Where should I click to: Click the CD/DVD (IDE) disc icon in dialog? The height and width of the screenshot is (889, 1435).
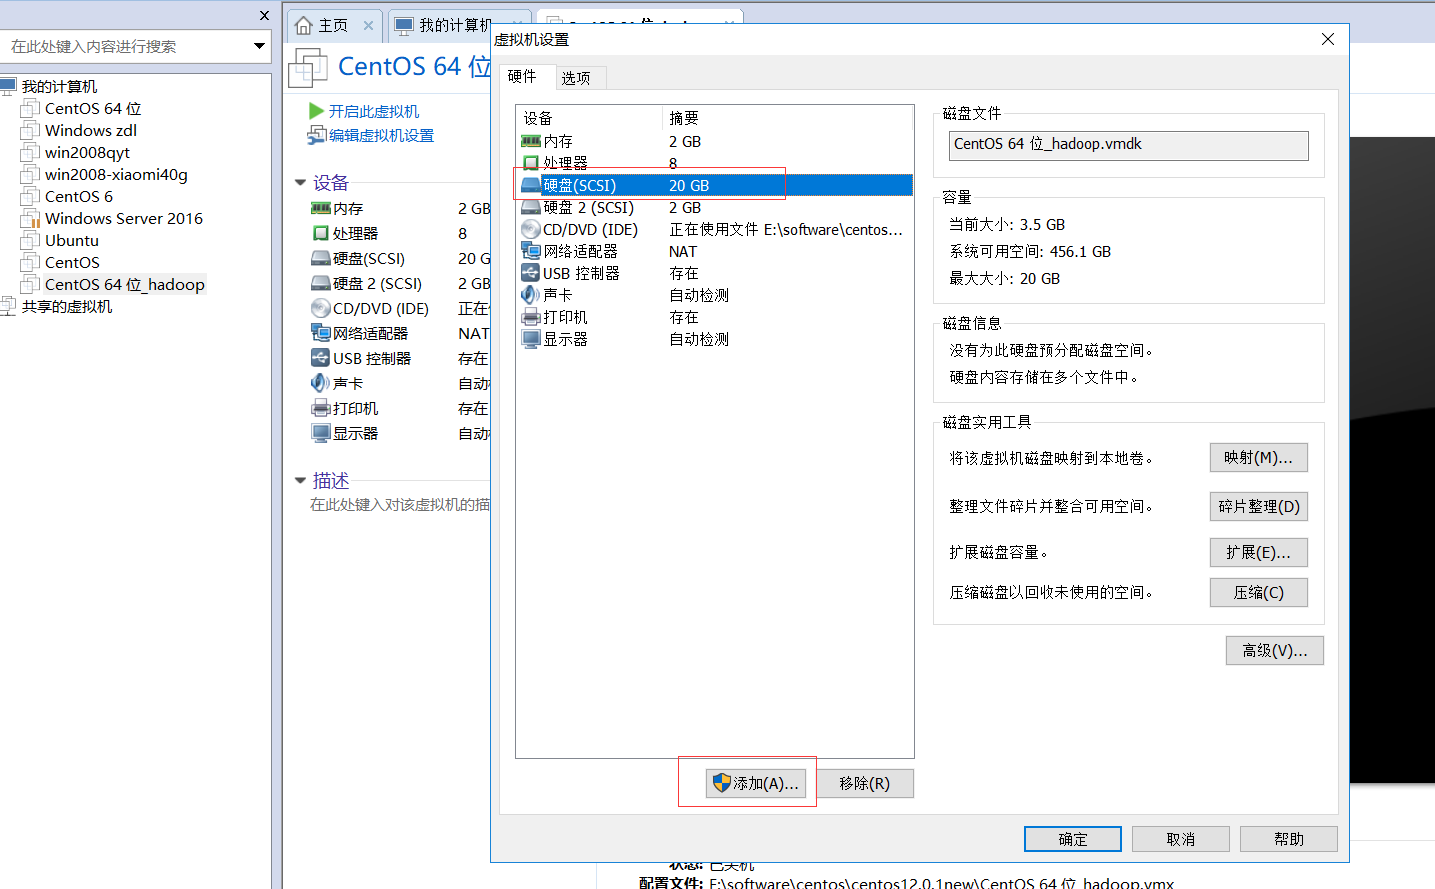coord(530,229)
